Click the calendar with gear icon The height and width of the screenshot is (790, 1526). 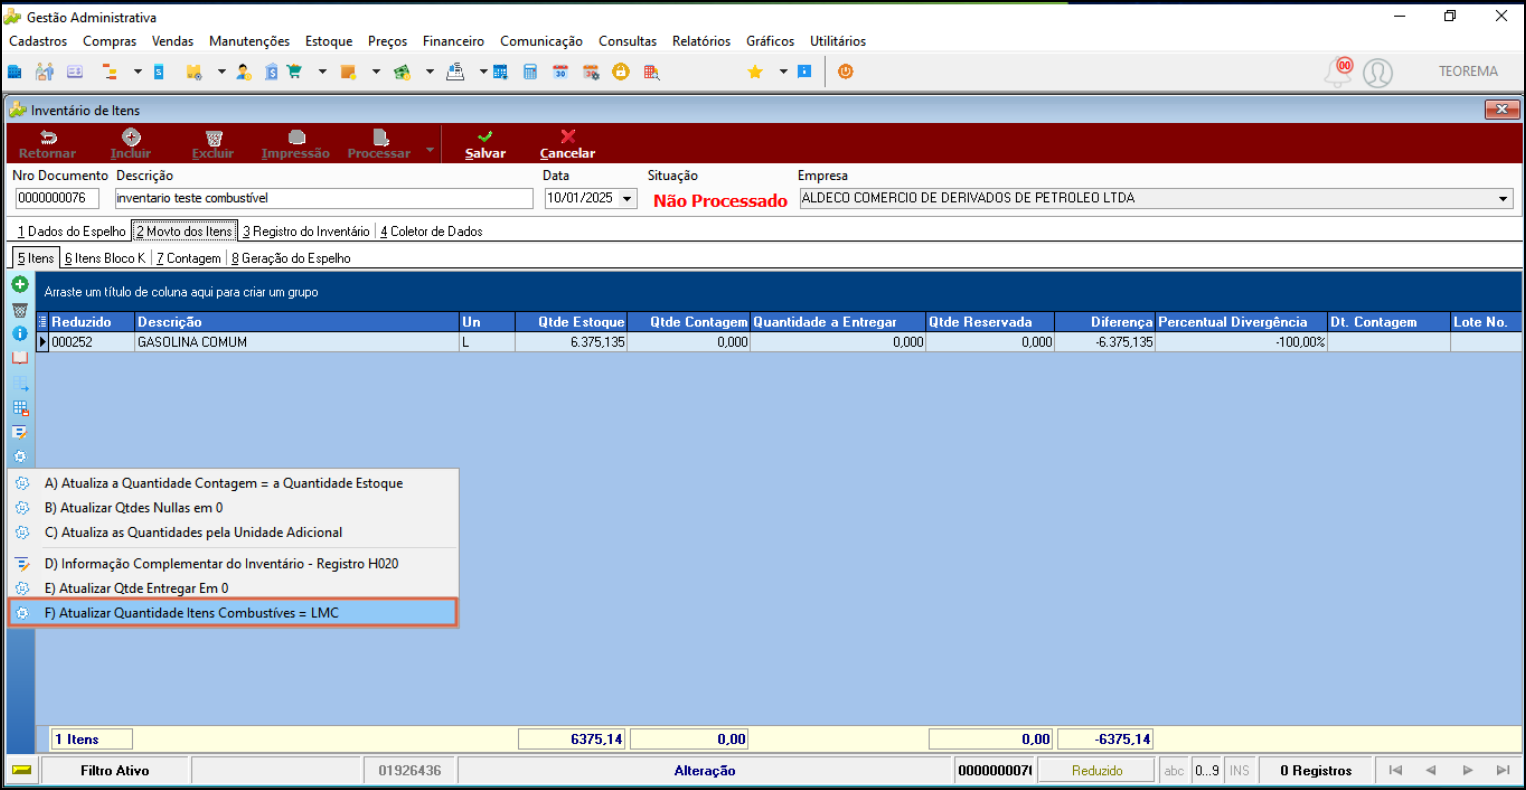click(591, 72)
